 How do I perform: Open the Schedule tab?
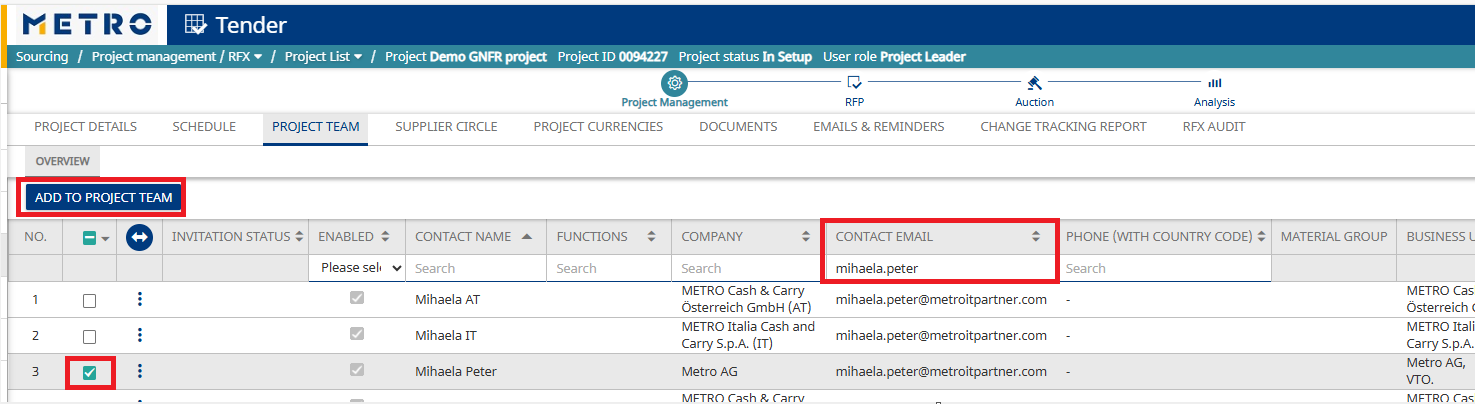(204, 127)
